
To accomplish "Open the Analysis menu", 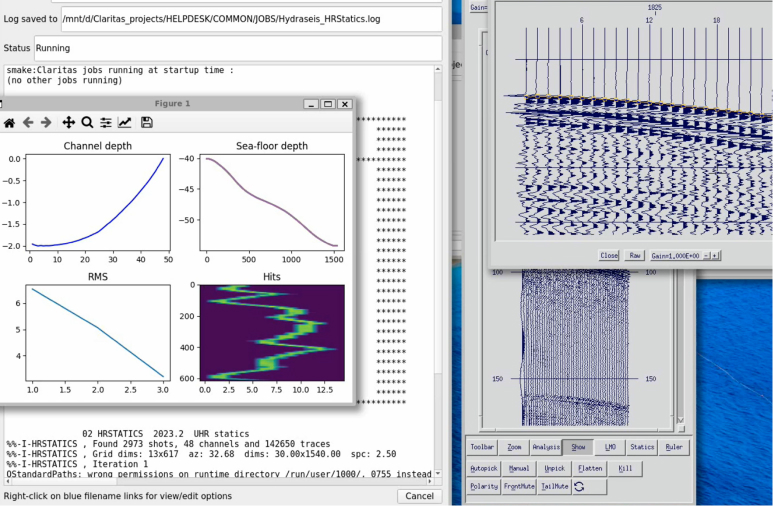I will coord(546,448).
